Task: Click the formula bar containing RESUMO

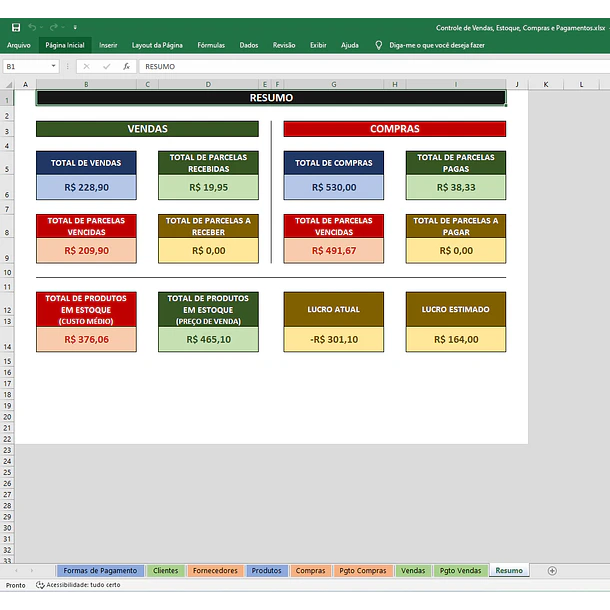Action: [x=373, y=67]
